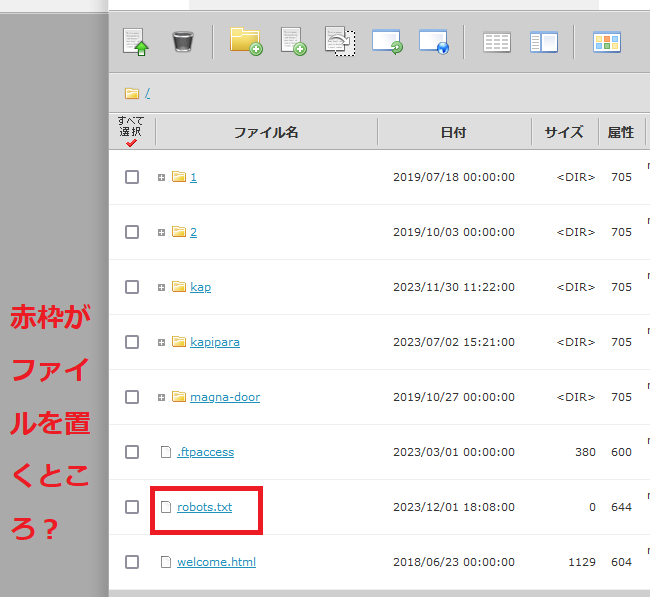Check the checkbox for robots.txt
This screenshot has width=651, height=597.
[x=132, y=507]
